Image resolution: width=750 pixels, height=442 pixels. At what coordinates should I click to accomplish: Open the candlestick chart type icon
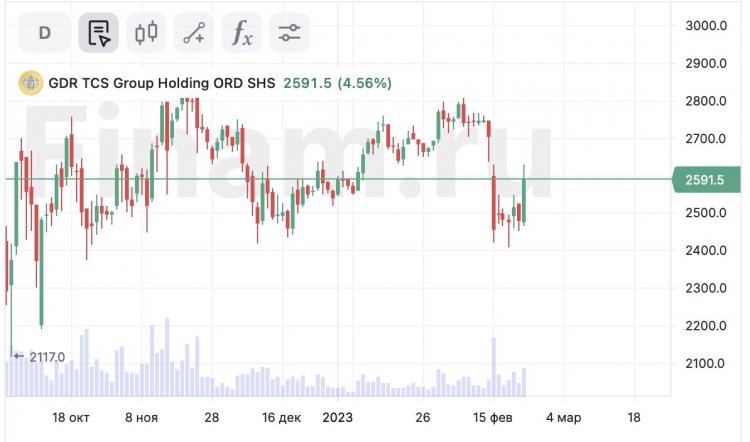146,33
